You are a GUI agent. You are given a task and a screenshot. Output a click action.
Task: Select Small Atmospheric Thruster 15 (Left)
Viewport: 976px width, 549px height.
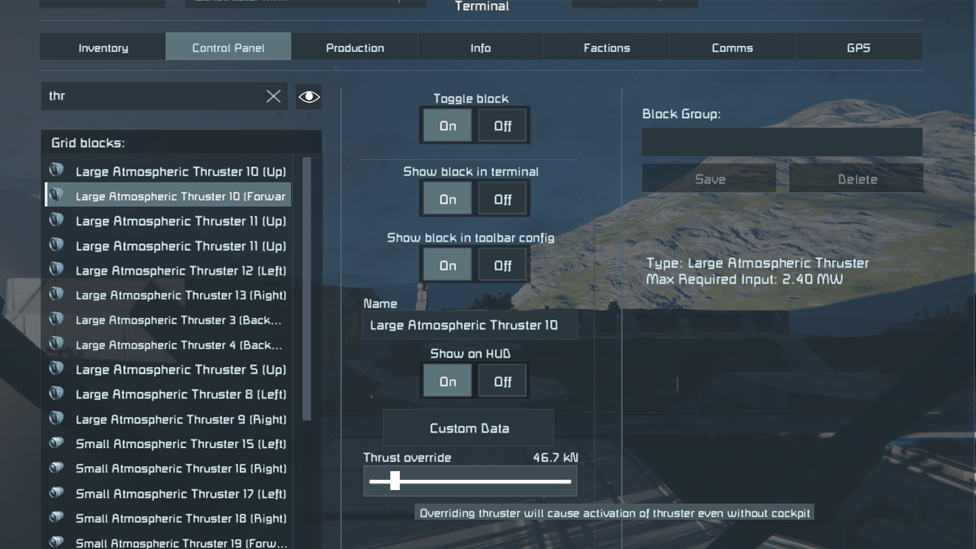point(168,444)
